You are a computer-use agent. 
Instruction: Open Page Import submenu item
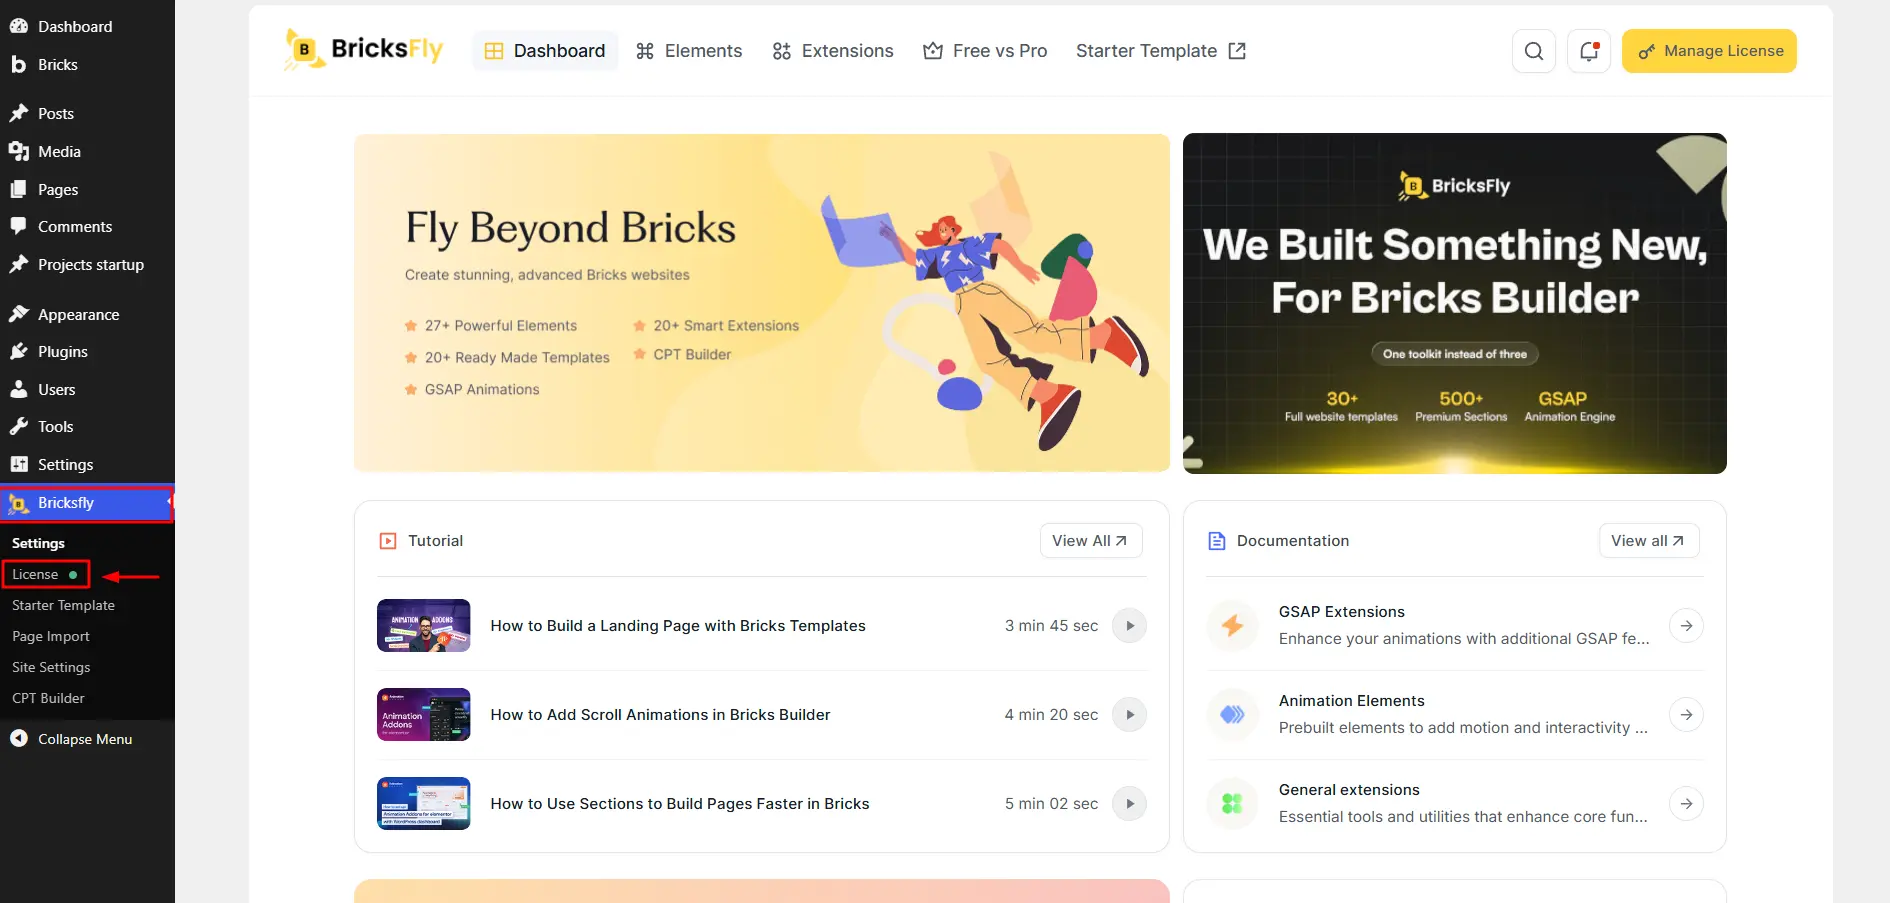coord(51,636)
